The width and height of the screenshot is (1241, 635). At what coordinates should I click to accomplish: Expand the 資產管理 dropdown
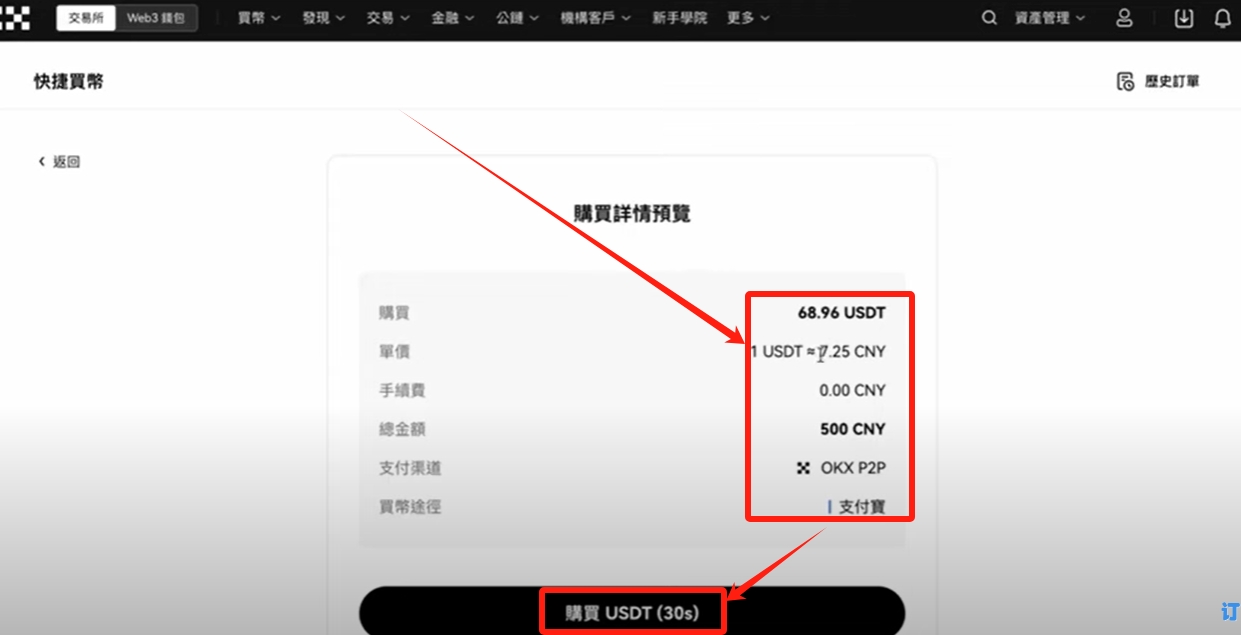[x=1050, y=18]
